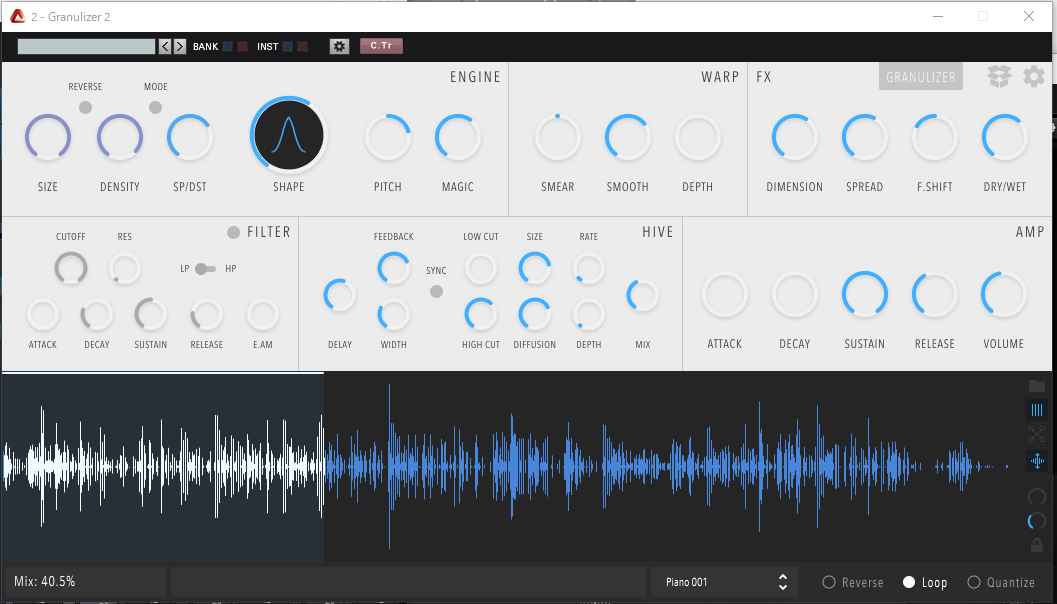Open the box-shaped preset library icon
Screen dimensions: 1057x604
click(999, 77)
